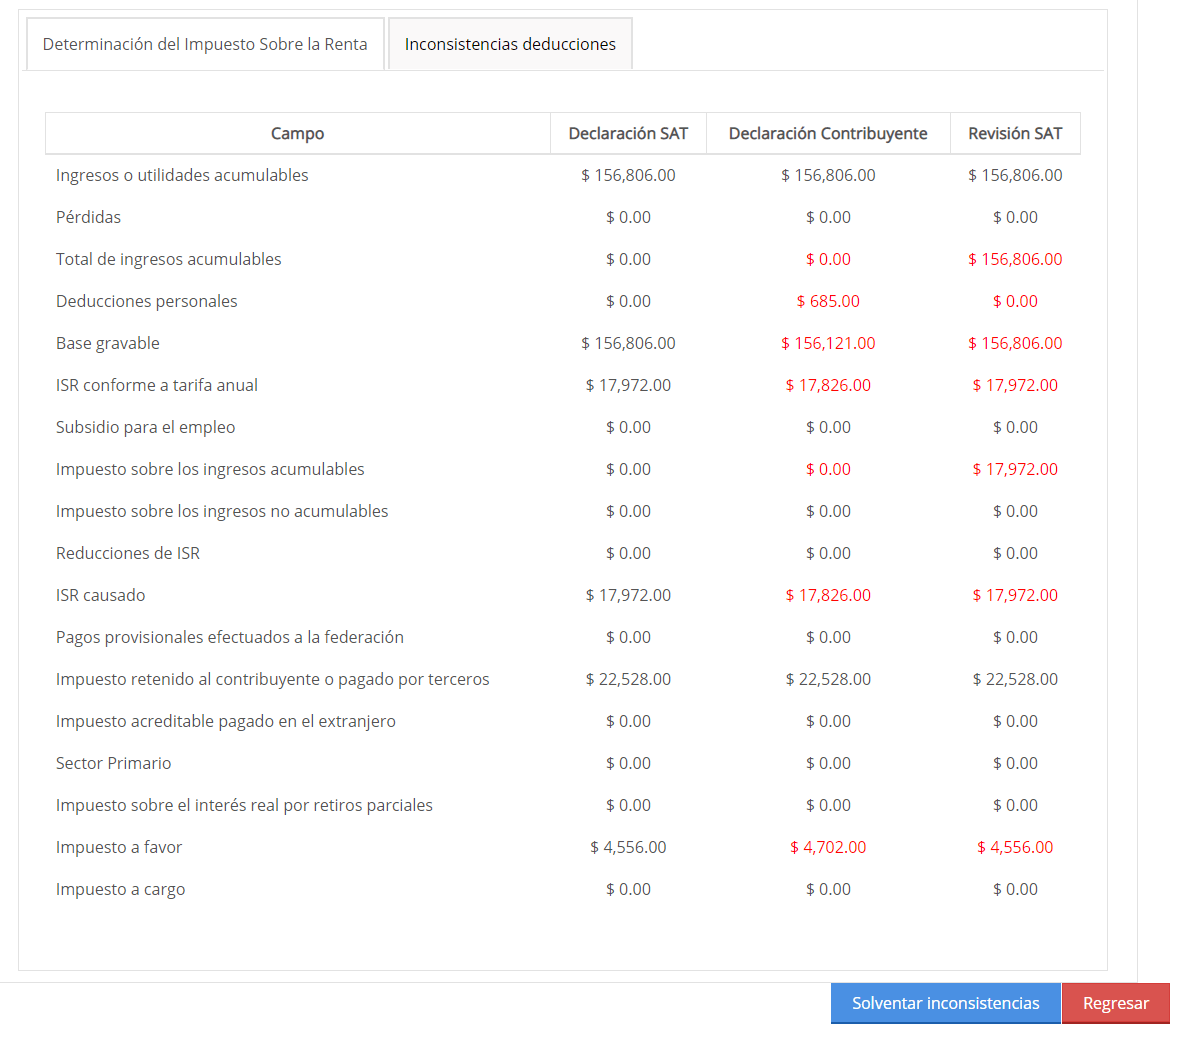Image resolution: width=1181 pixels, height=1037 pixels.
Task: Click the Reducciones de ISR label
Action: (128, 554)
